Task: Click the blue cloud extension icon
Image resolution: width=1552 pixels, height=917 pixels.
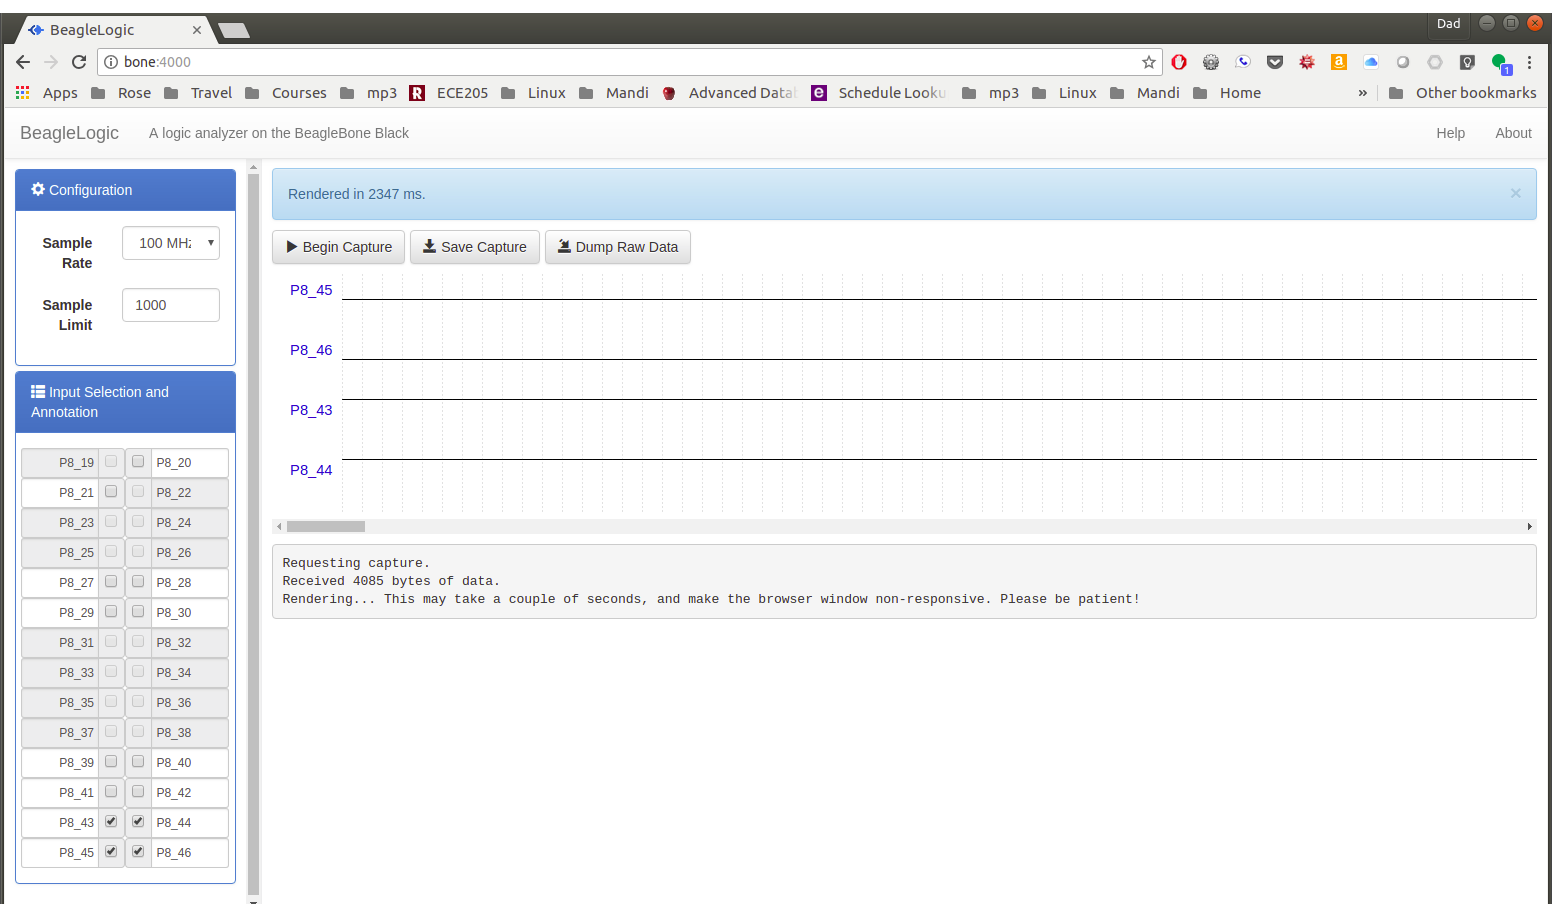Action: pyautogui.click(x=1371, y=62)
